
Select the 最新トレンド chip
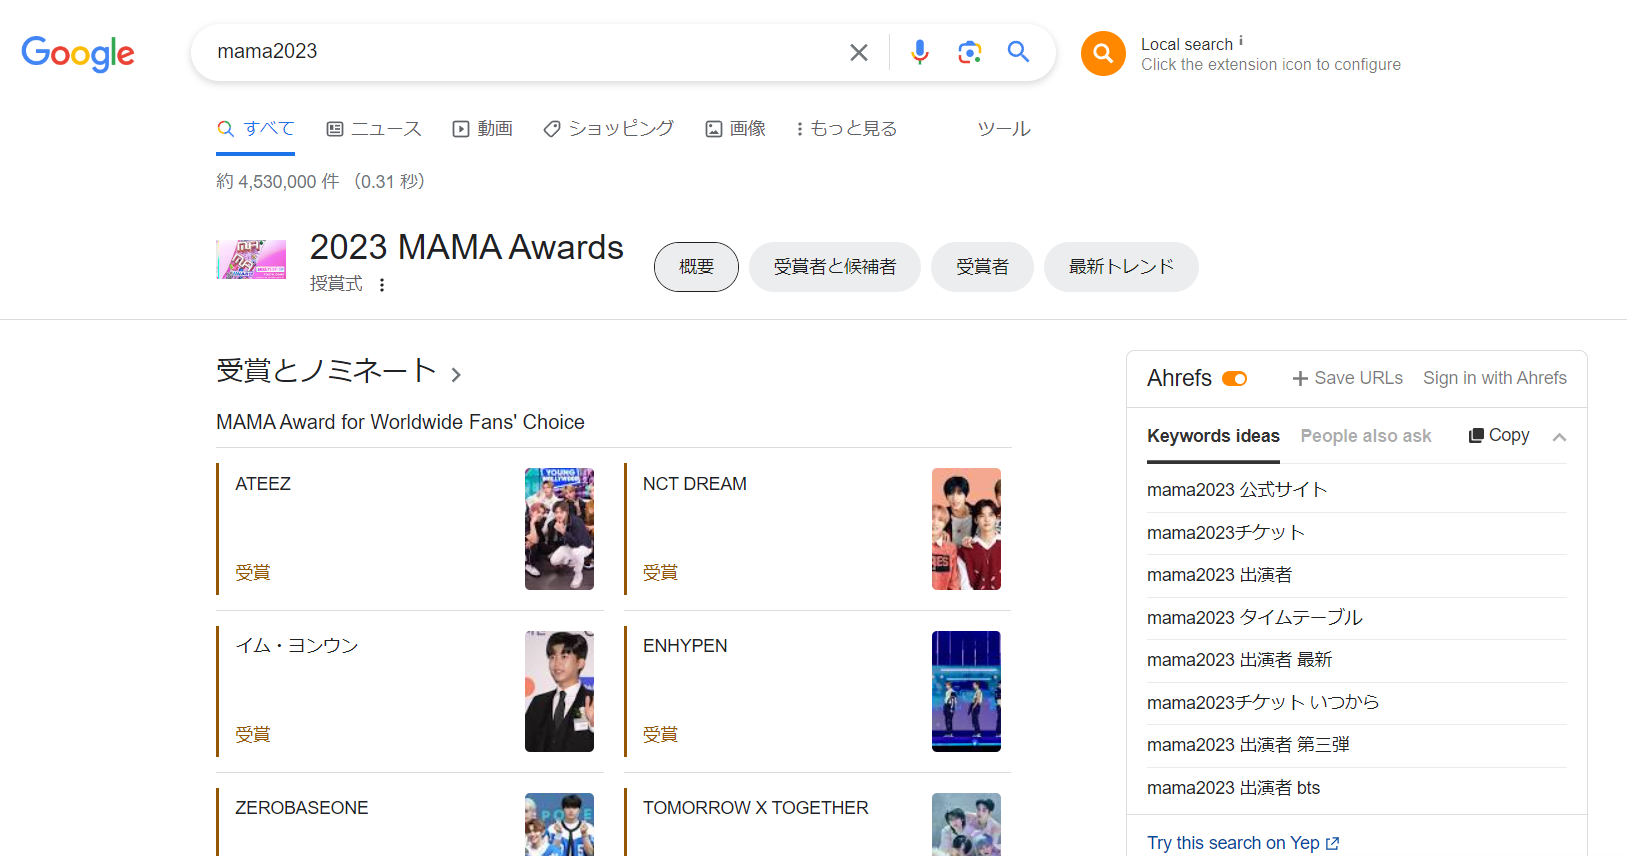[x=1121, y=267]
